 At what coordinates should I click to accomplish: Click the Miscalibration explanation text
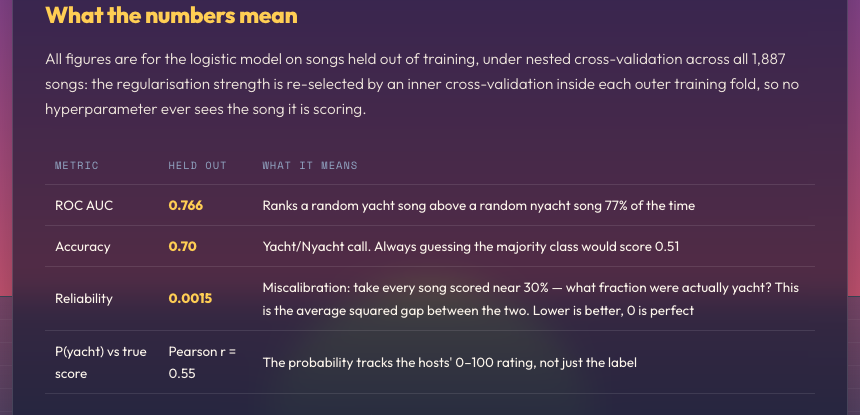pos(530,299)
